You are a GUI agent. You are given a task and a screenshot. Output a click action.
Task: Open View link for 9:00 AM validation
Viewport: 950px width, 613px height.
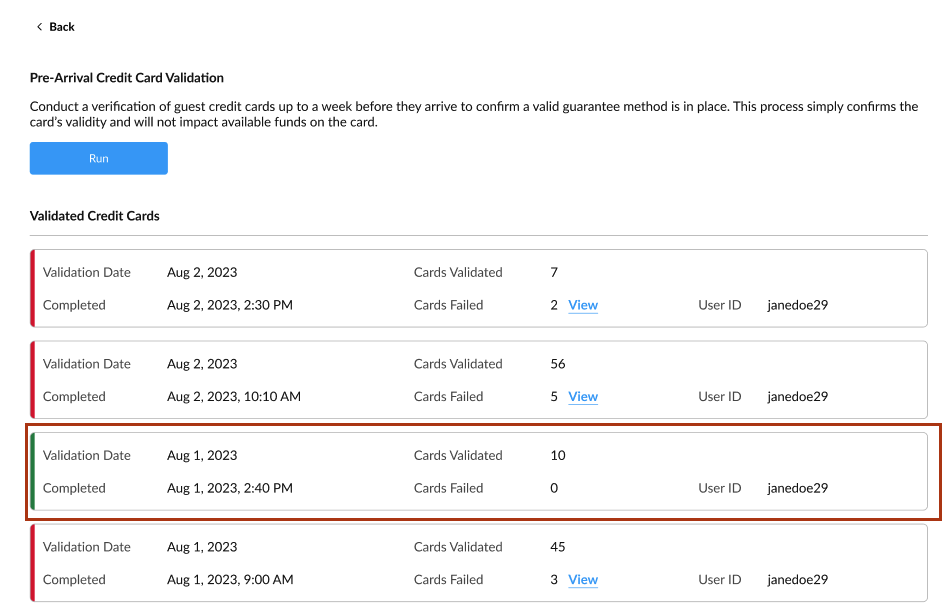coord(583,580)
